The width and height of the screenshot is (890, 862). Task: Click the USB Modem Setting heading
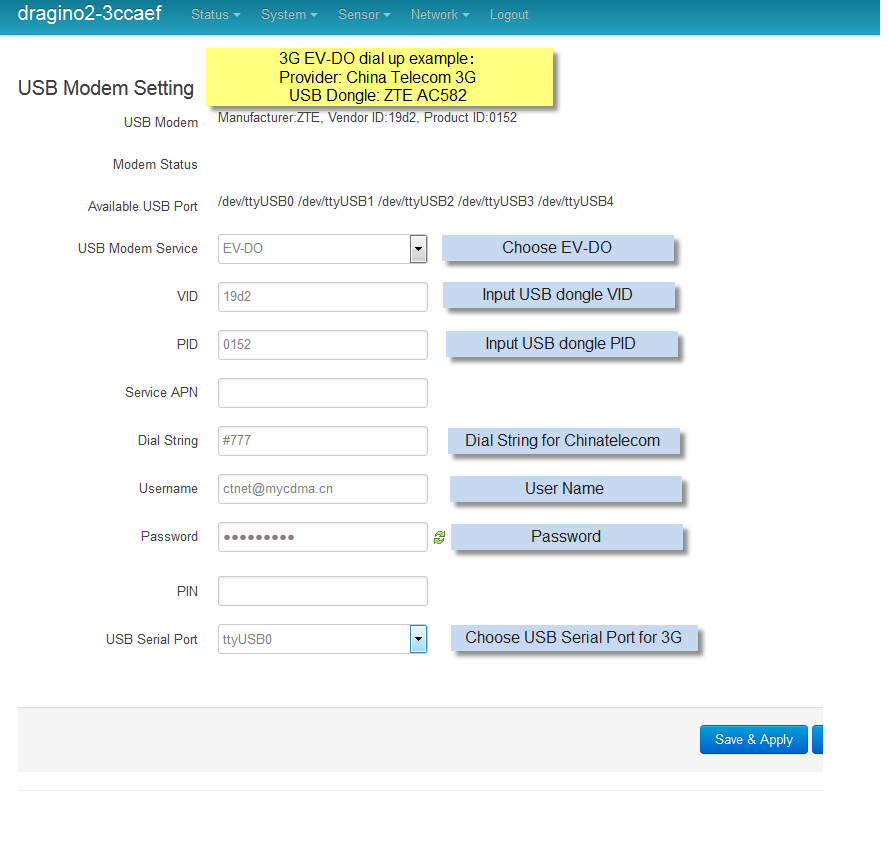click(106, 88)
